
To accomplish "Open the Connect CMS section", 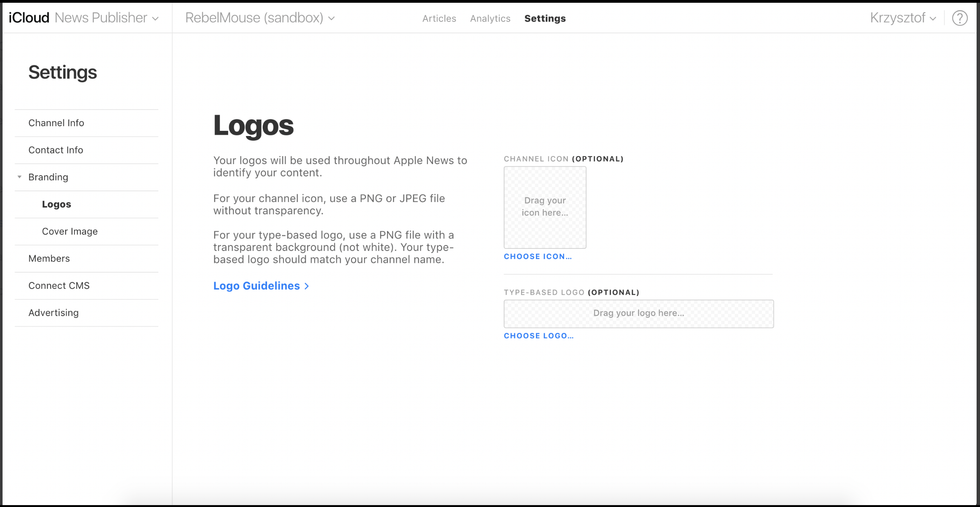I will coord(59,285).
